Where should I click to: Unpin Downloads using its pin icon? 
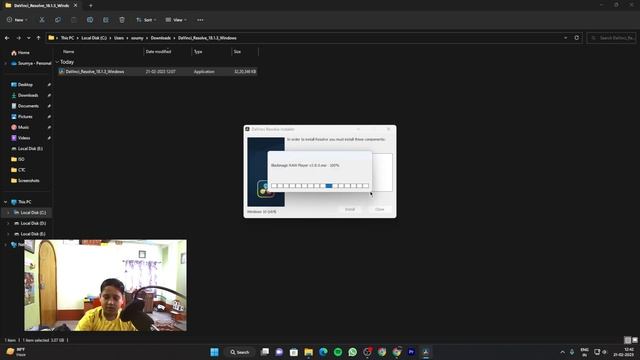(x=49, y=95)
